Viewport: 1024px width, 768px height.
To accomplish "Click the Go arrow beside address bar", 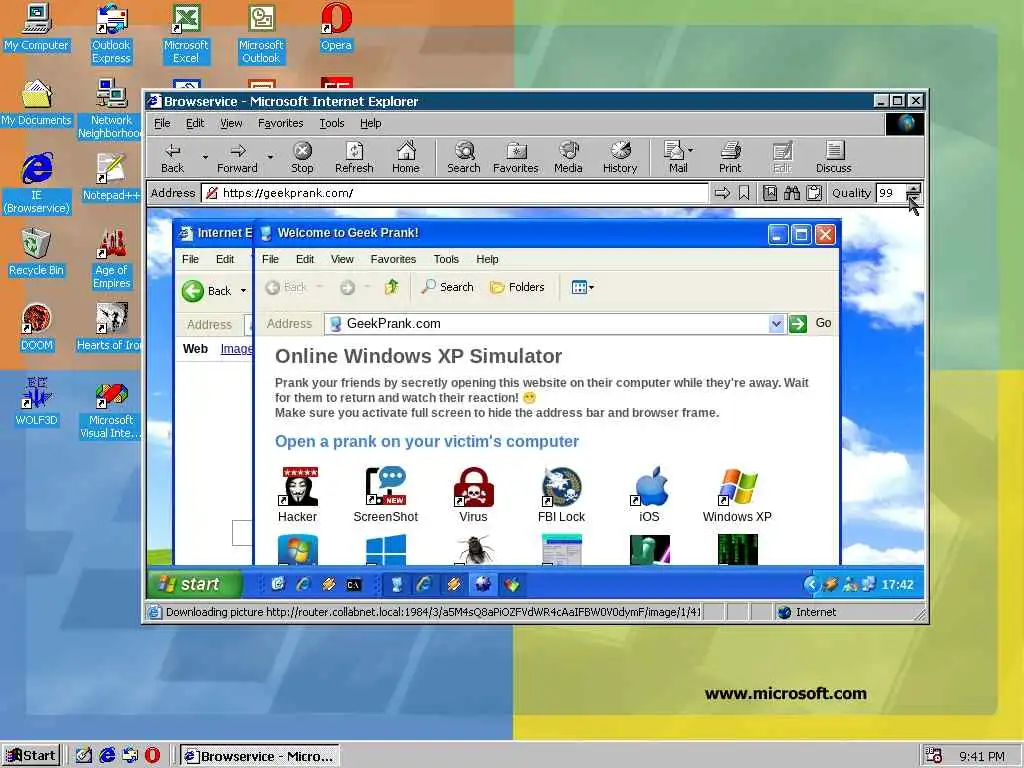I will pyautogui.click(x=722, y=193).
